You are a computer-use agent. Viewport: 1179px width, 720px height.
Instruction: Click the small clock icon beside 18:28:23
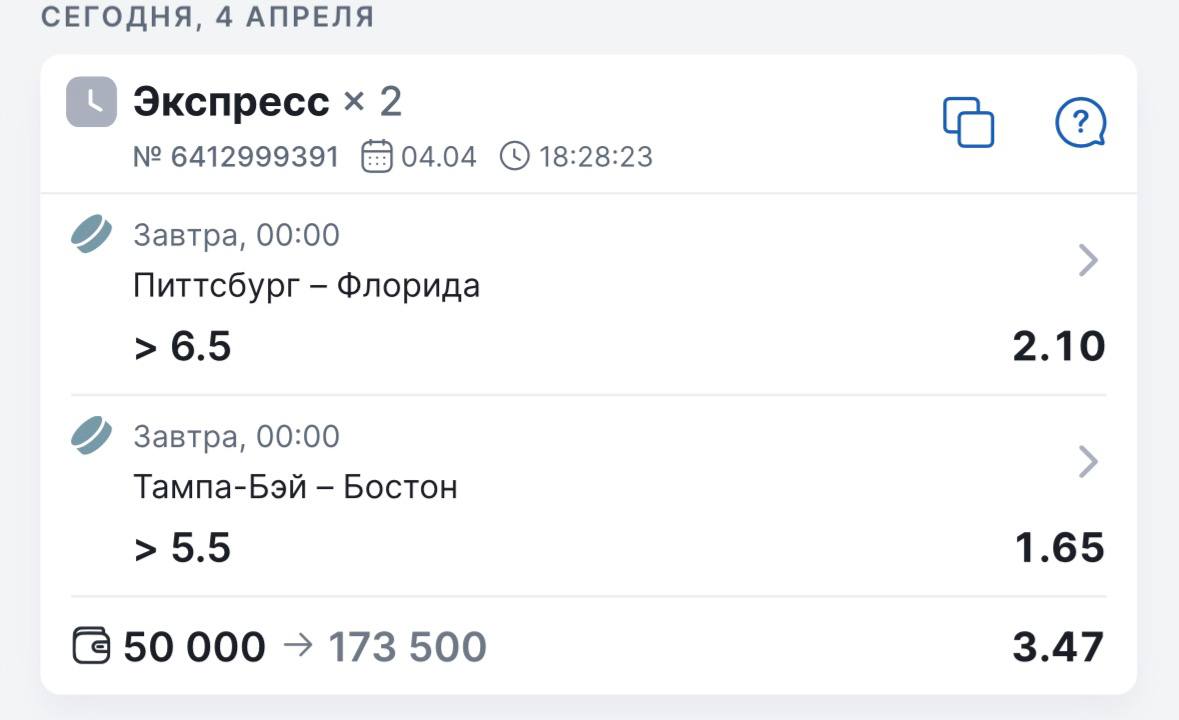[514, 157]
